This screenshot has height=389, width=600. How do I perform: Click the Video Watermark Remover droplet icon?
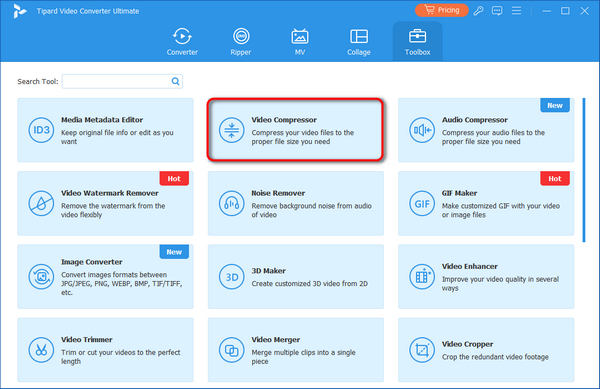(41, 203)
